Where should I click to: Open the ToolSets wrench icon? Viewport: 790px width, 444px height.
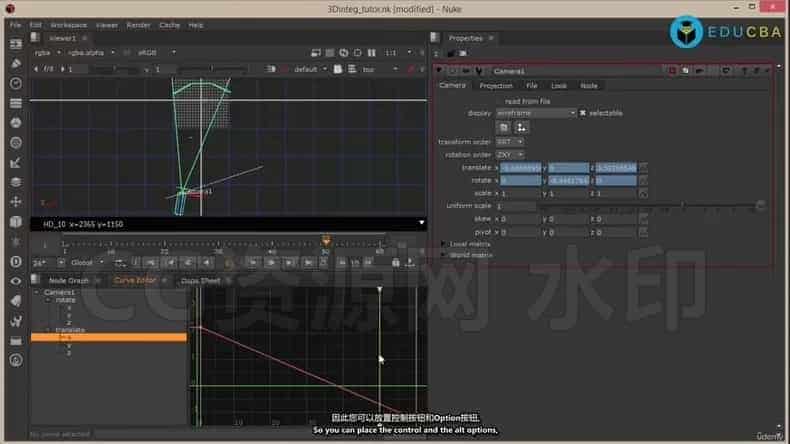point(16,321)
